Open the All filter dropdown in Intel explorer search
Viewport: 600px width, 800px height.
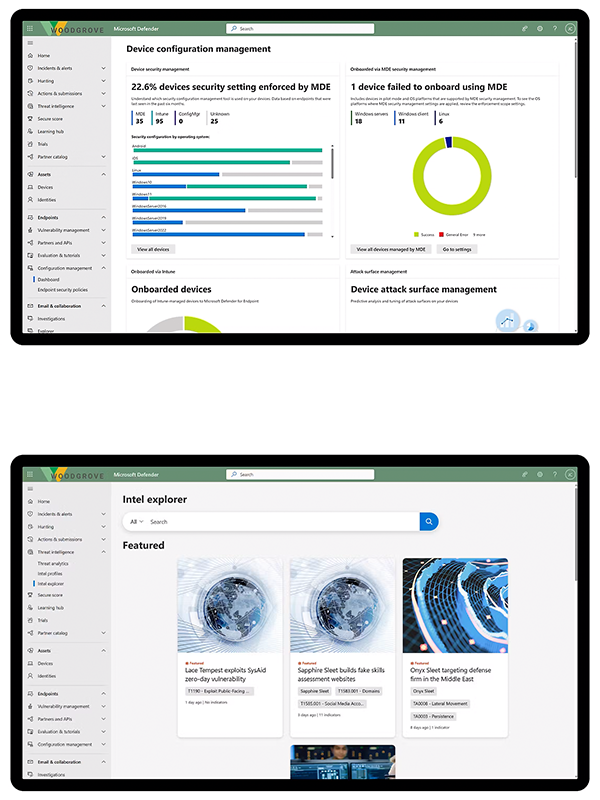click(136, 522)
